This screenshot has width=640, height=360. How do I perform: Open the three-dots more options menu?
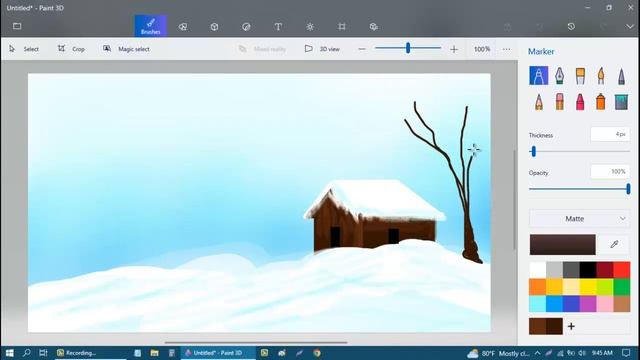coord(507,49)
